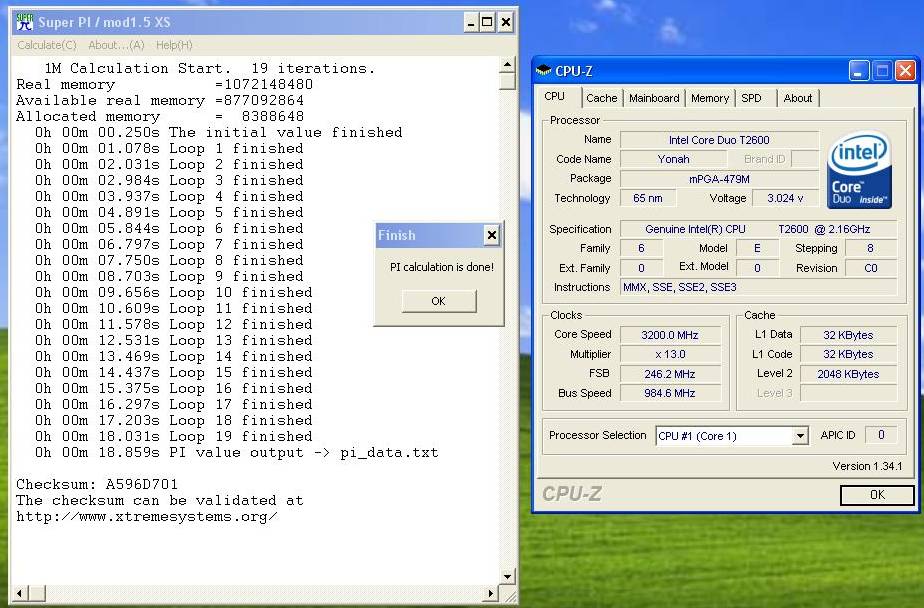Click the Checksum: A596D701 line
924x608 pixels.
coord(97,485)
